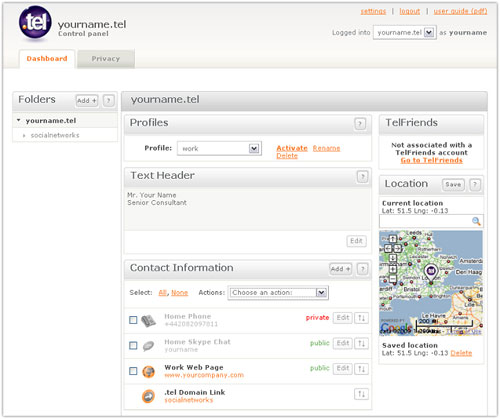Open help for the Text Header section

pyautogui.click(x=362, y=176)
